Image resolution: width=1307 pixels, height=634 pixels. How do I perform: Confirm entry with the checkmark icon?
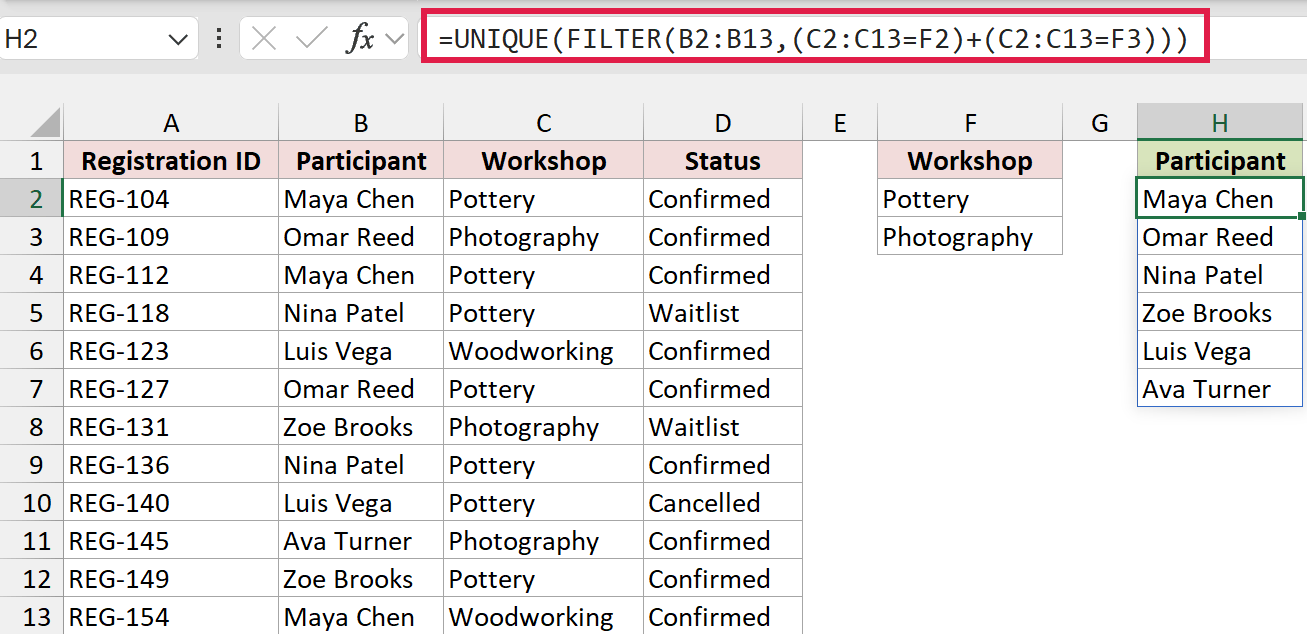[312, 40]
